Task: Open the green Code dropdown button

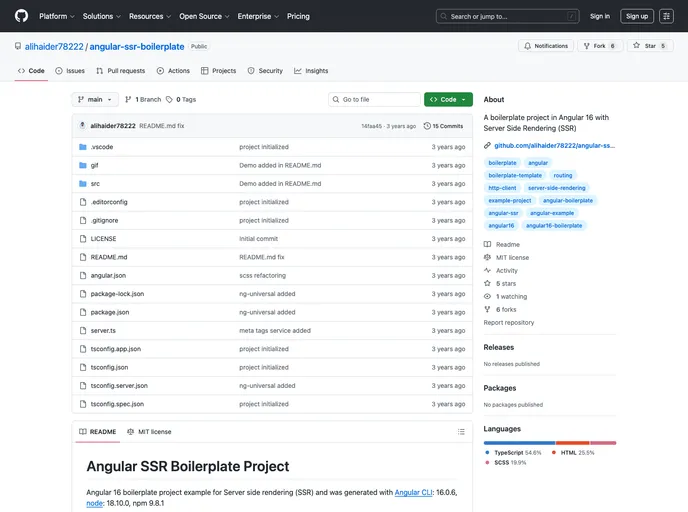Action: pyautogui.click(x=448, y=100)
